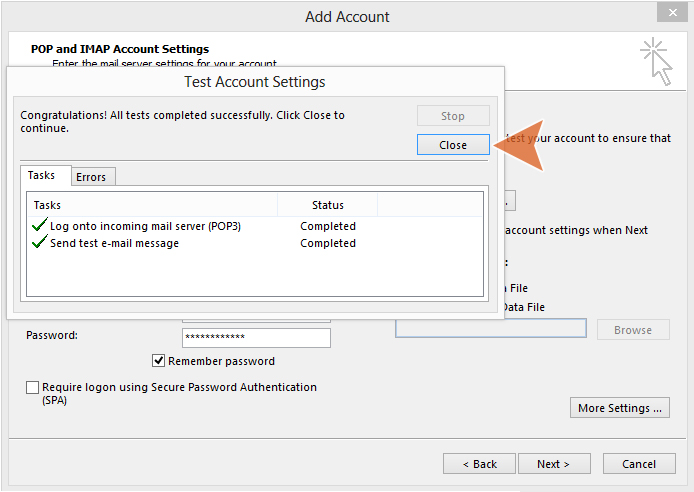Enable Require logon using Secure Password Authentication
694x492 pixels.
click(33, 387)
